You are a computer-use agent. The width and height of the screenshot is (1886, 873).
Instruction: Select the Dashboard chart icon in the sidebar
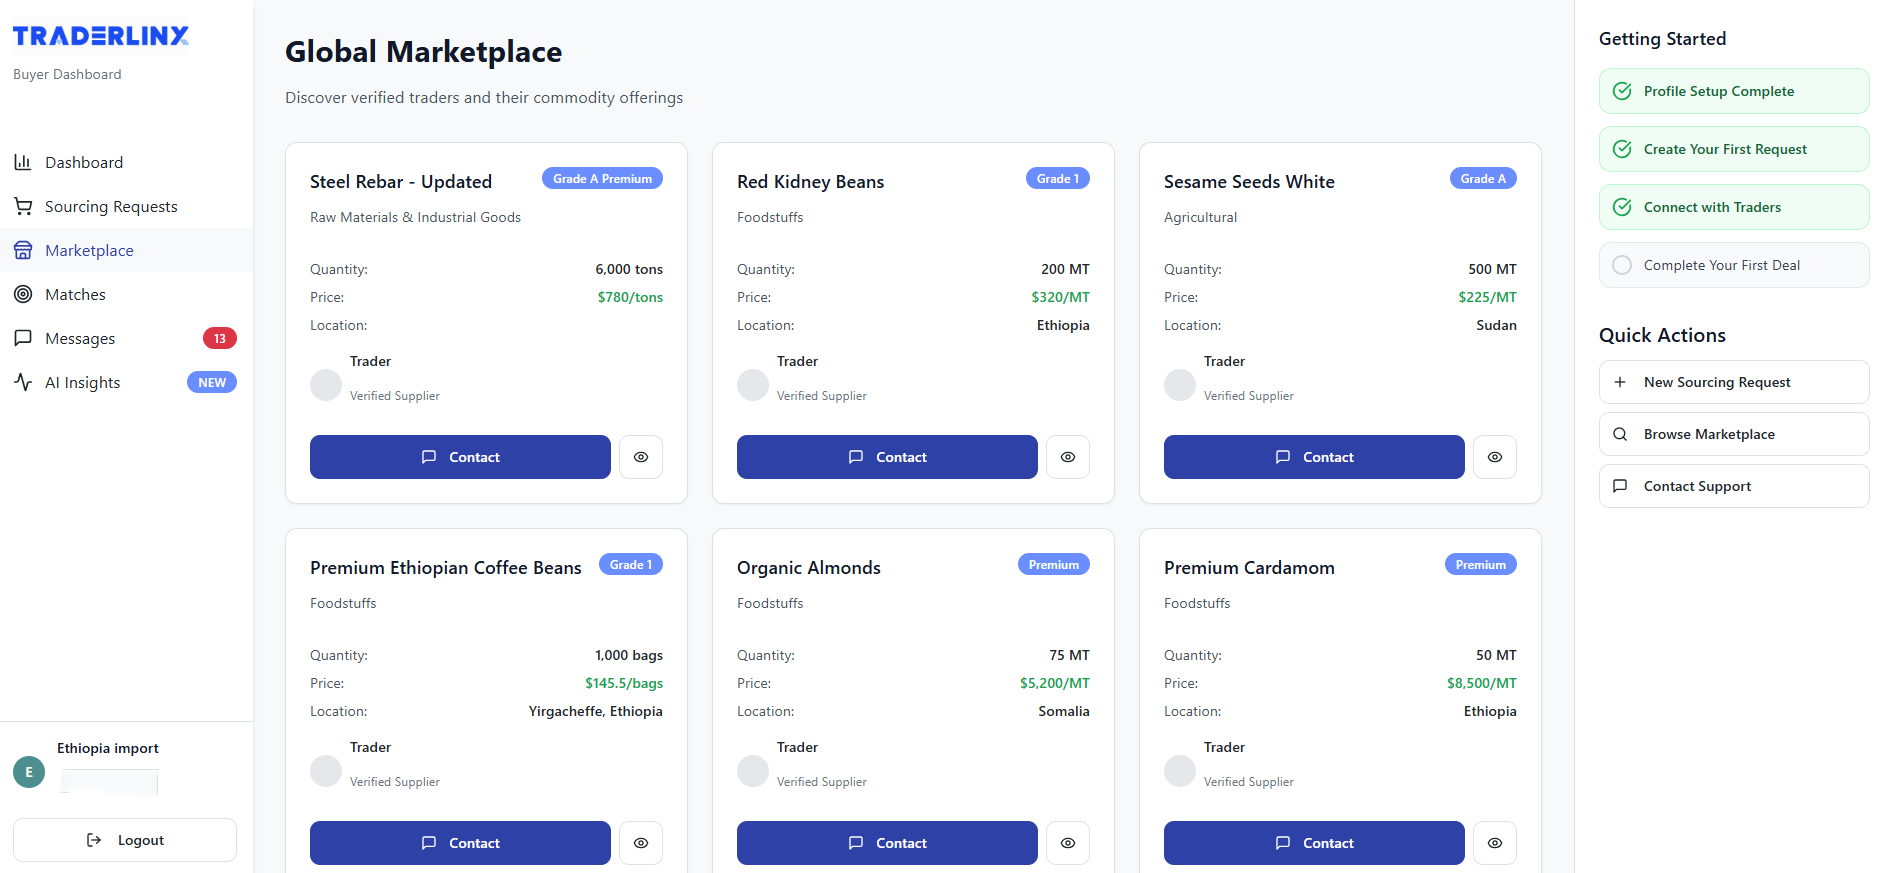[24, 162]
